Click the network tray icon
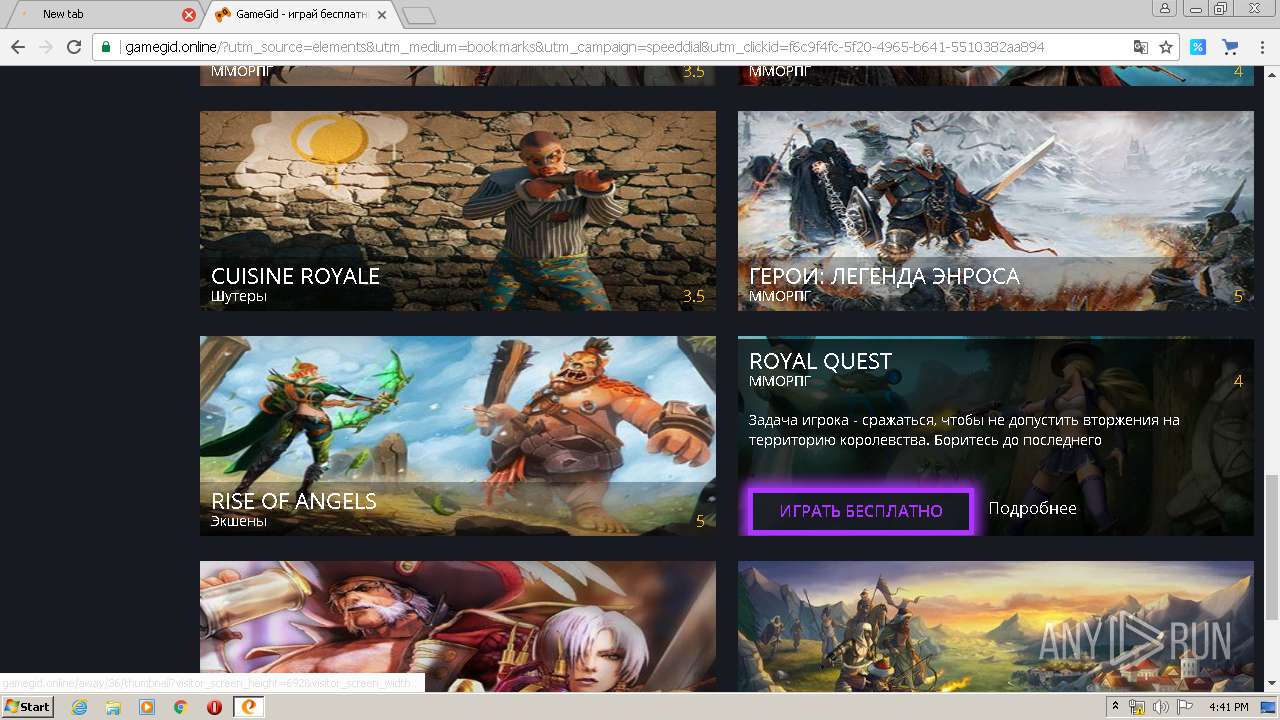The image size is (1280, 720). 1137,707
